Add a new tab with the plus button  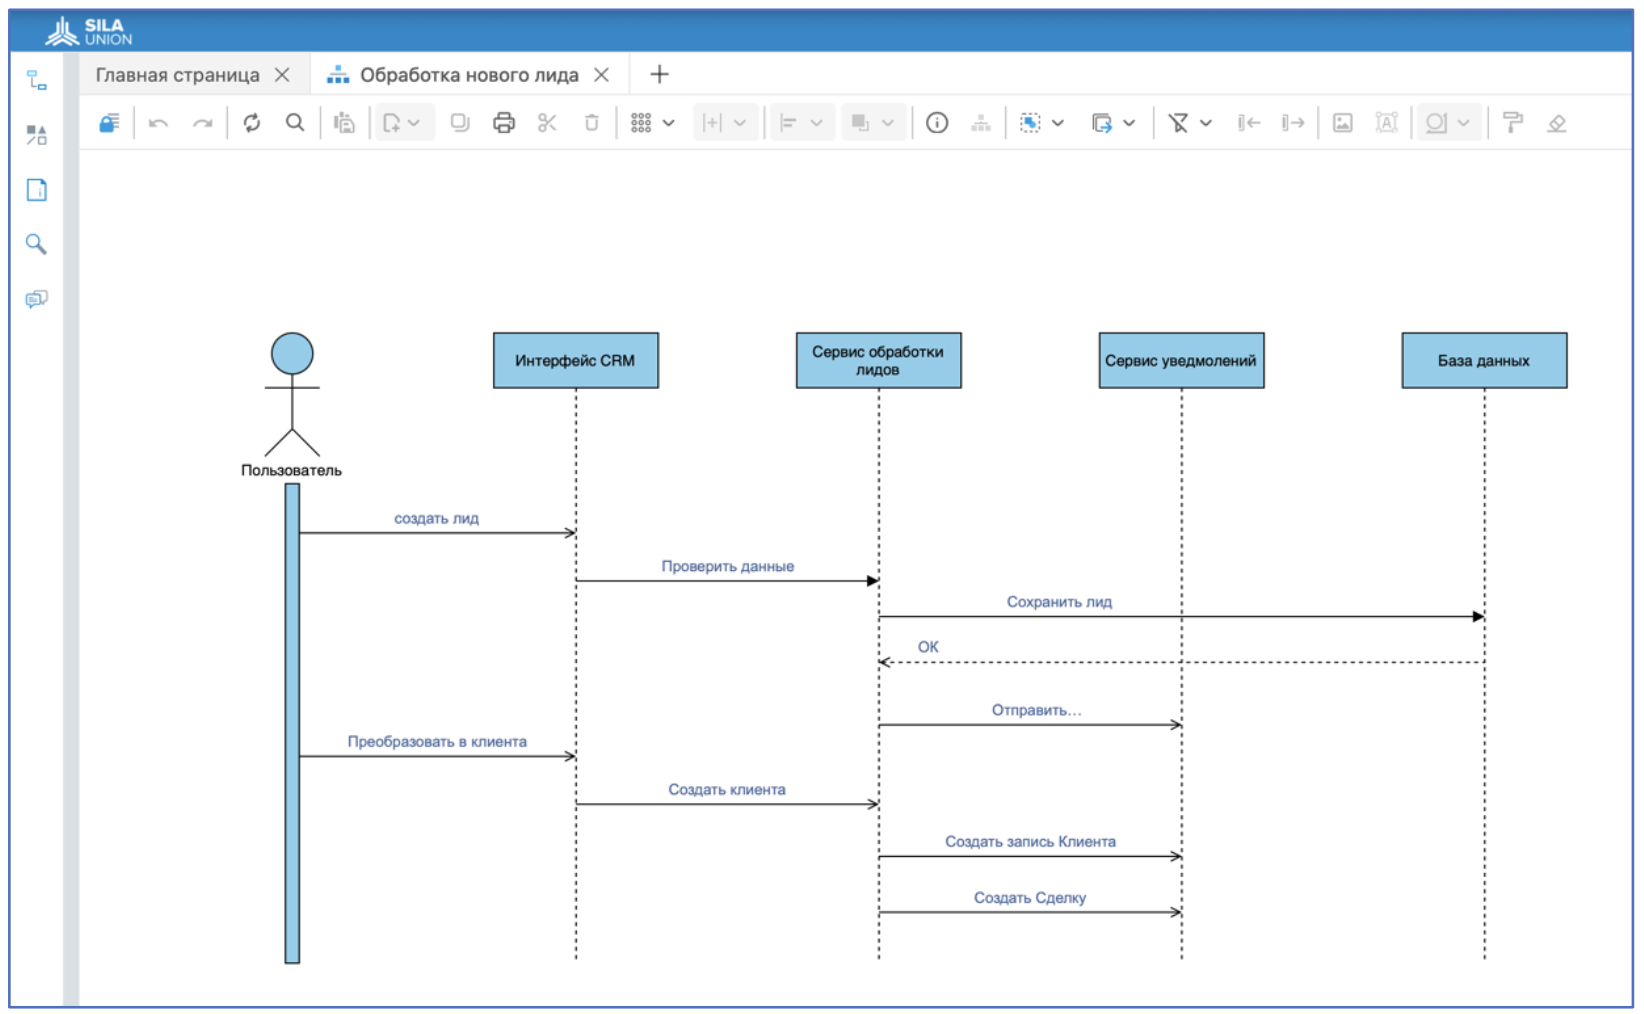tap(659, 75)
